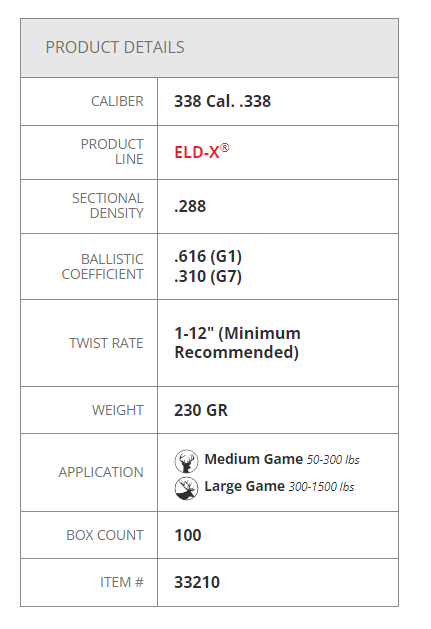Click the Medium Game 50-300 lbs text
Viewport: 431px width, 629px height.
pos(282,459)
